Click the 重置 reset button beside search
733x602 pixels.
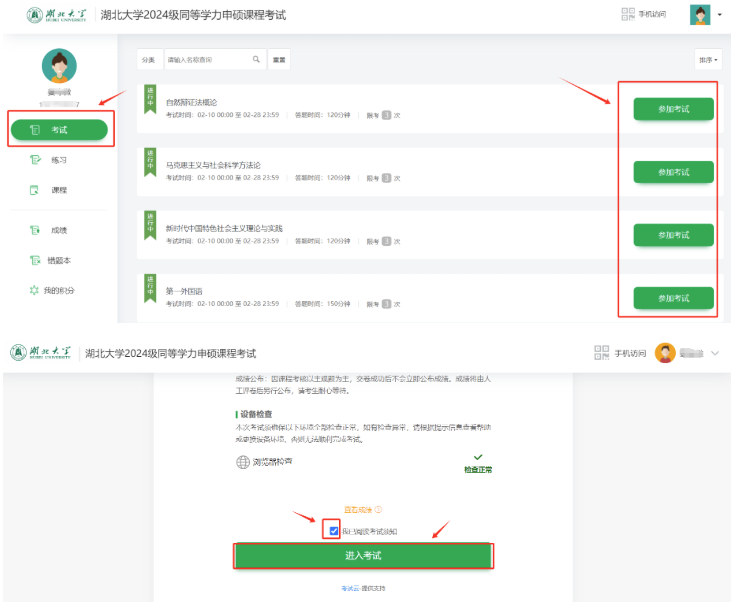[x=280, y=60]
